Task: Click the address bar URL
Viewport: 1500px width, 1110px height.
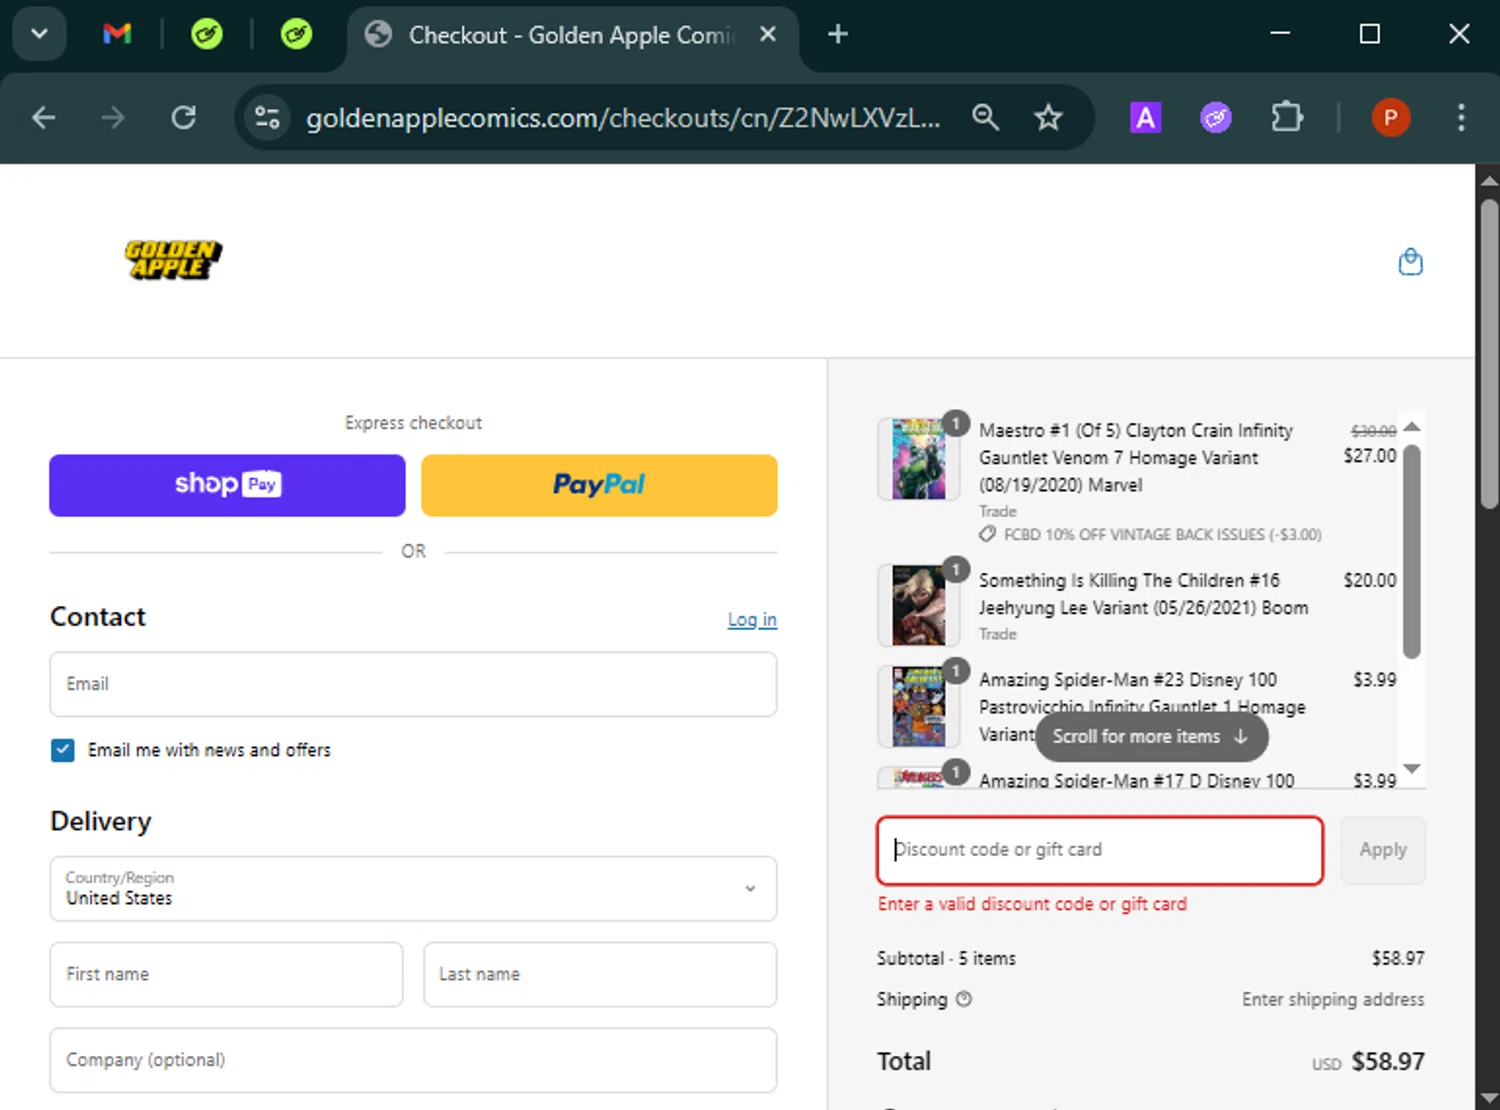Action: 623,118
